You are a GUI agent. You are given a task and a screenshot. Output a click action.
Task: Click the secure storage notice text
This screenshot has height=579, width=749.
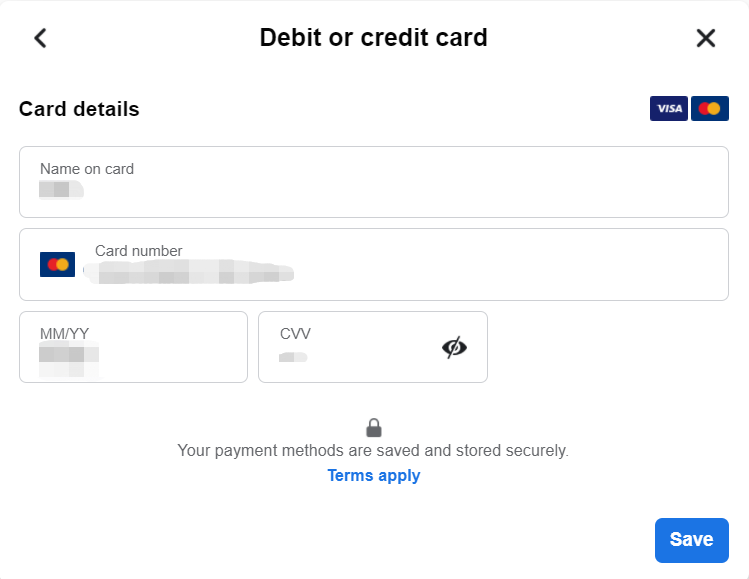[x=373, y=451]
